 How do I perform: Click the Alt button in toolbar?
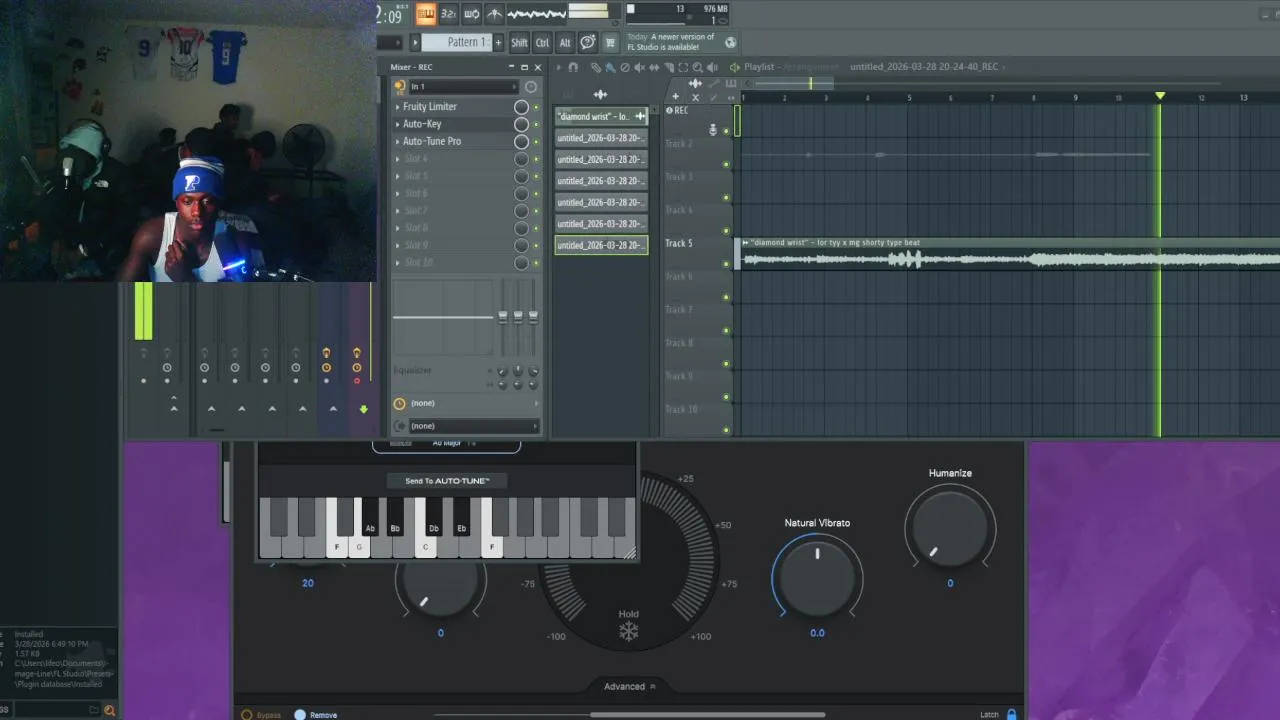[x=565, y=43]
